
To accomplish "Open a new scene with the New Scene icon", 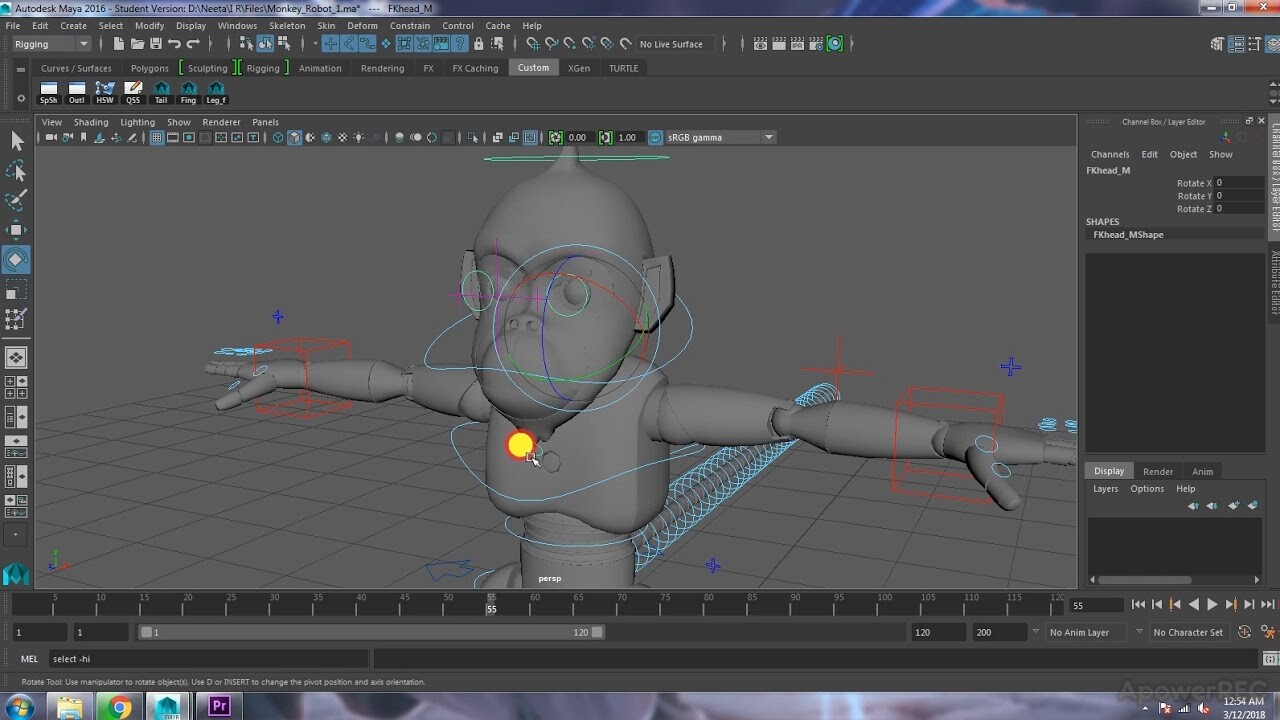I will point(119,44).
